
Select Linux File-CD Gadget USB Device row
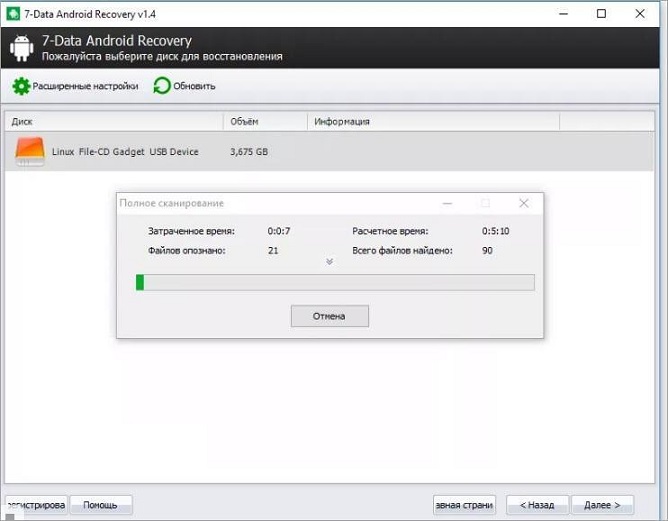coord(329,152)
